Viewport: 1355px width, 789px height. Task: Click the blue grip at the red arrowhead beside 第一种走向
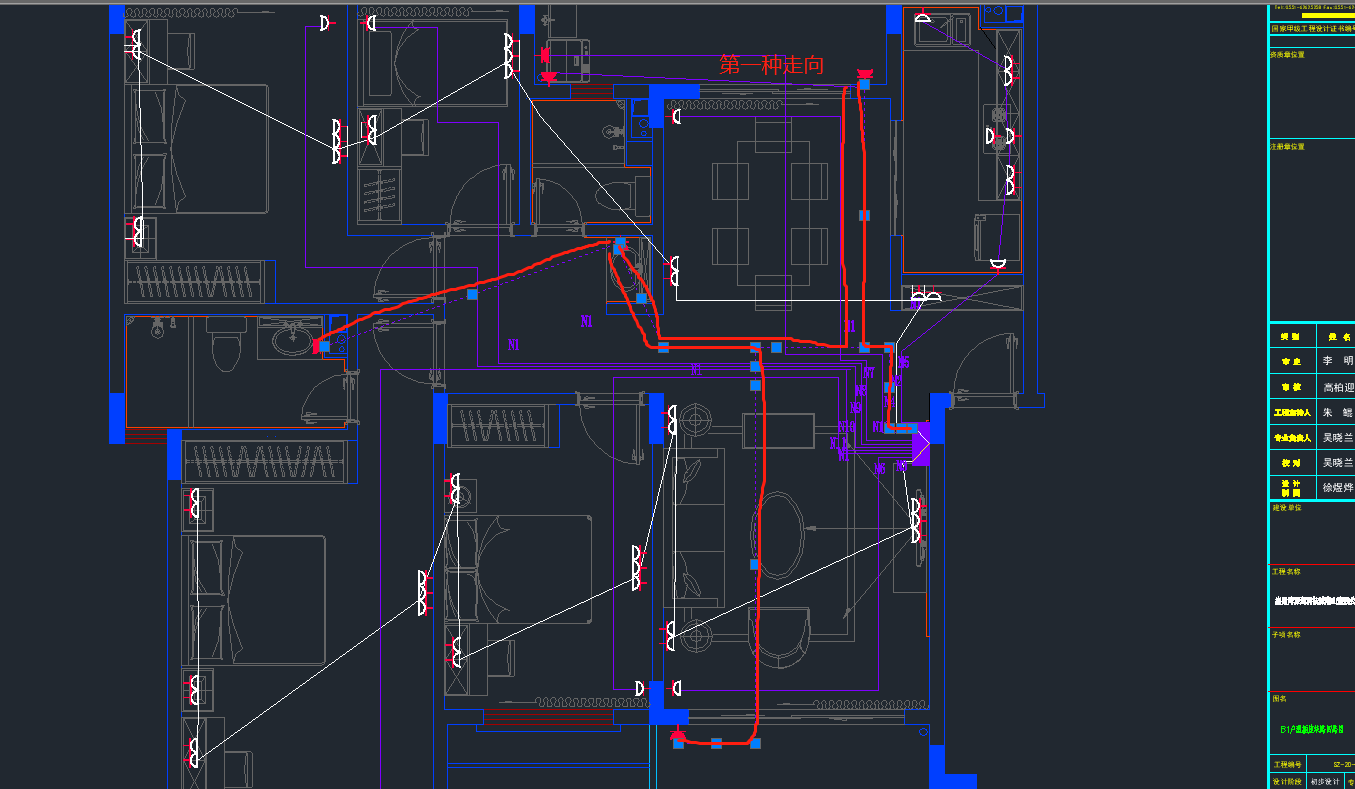[x=865, y=85]
